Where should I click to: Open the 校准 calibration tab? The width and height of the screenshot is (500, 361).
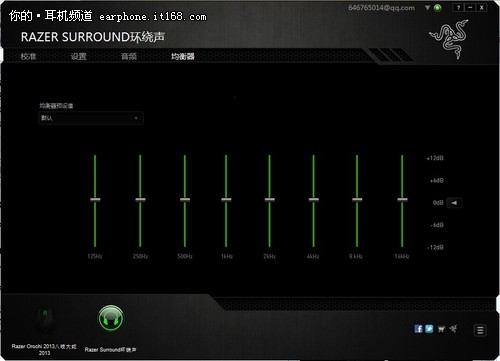click(x=28, y=56)
